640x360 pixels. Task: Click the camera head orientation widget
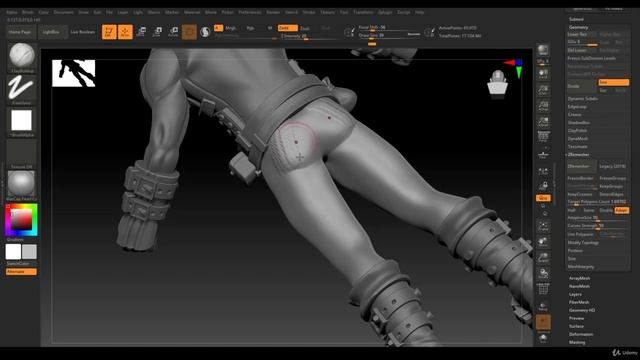(x=498, y=85)
